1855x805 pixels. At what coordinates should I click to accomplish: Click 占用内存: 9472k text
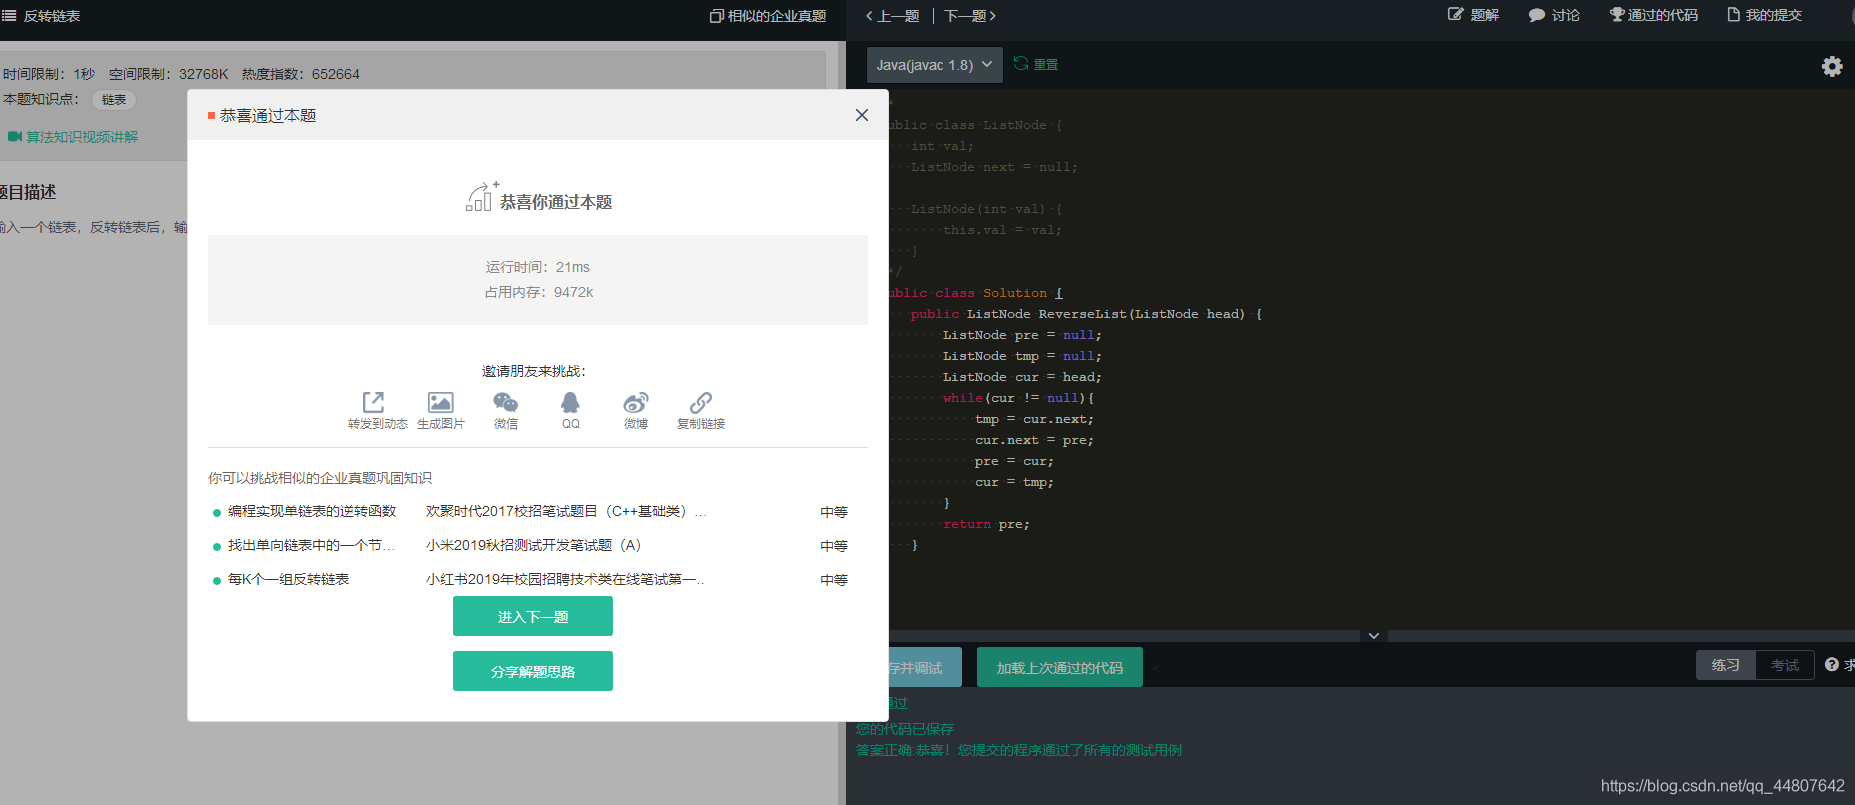point(539,292)
